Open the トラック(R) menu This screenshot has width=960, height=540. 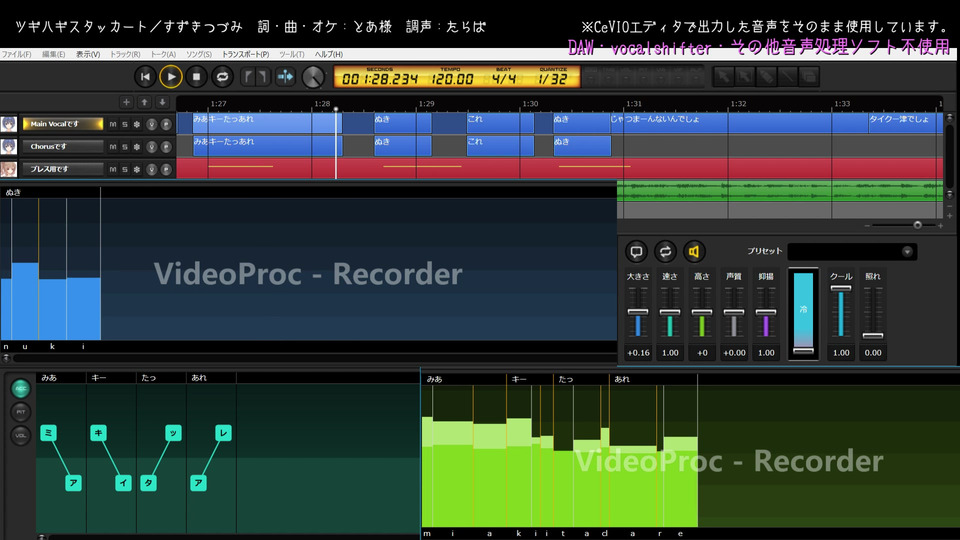tap(125, 54)
